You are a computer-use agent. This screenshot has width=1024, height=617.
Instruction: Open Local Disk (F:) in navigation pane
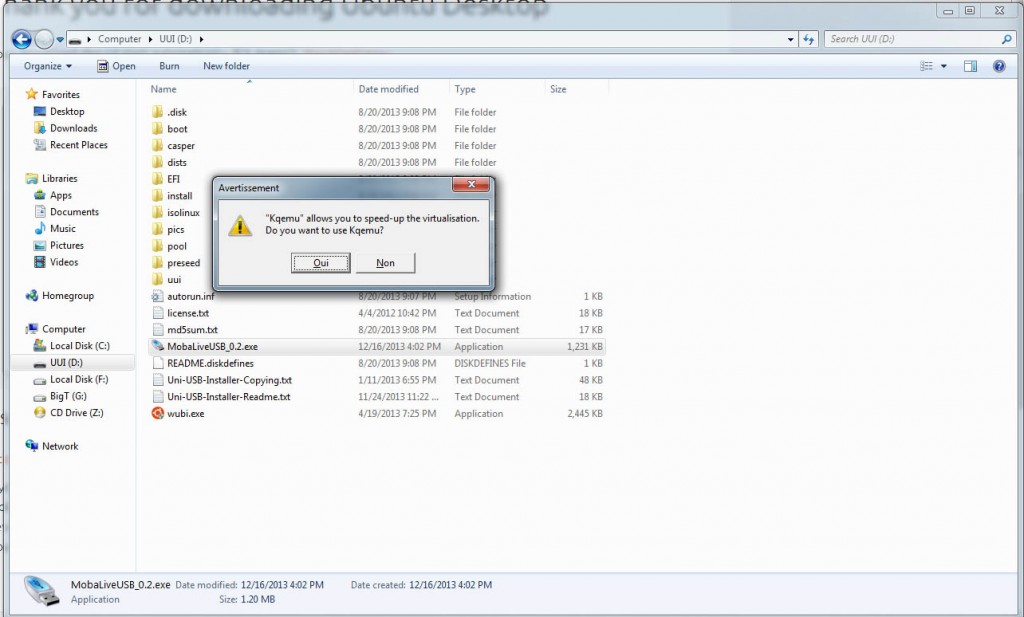pos(78,379)
